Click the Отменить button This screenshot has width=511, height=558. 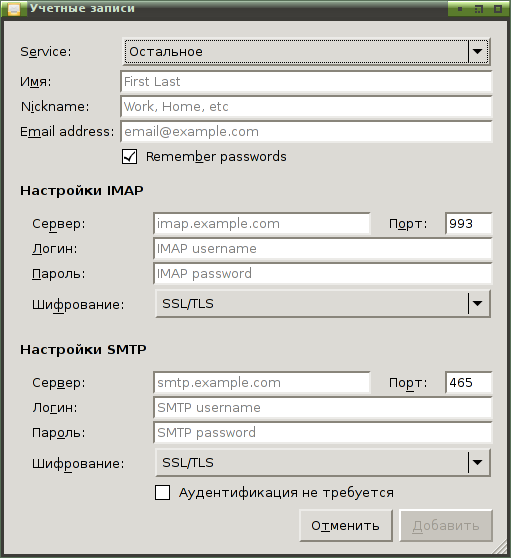(x=346, y=526)
